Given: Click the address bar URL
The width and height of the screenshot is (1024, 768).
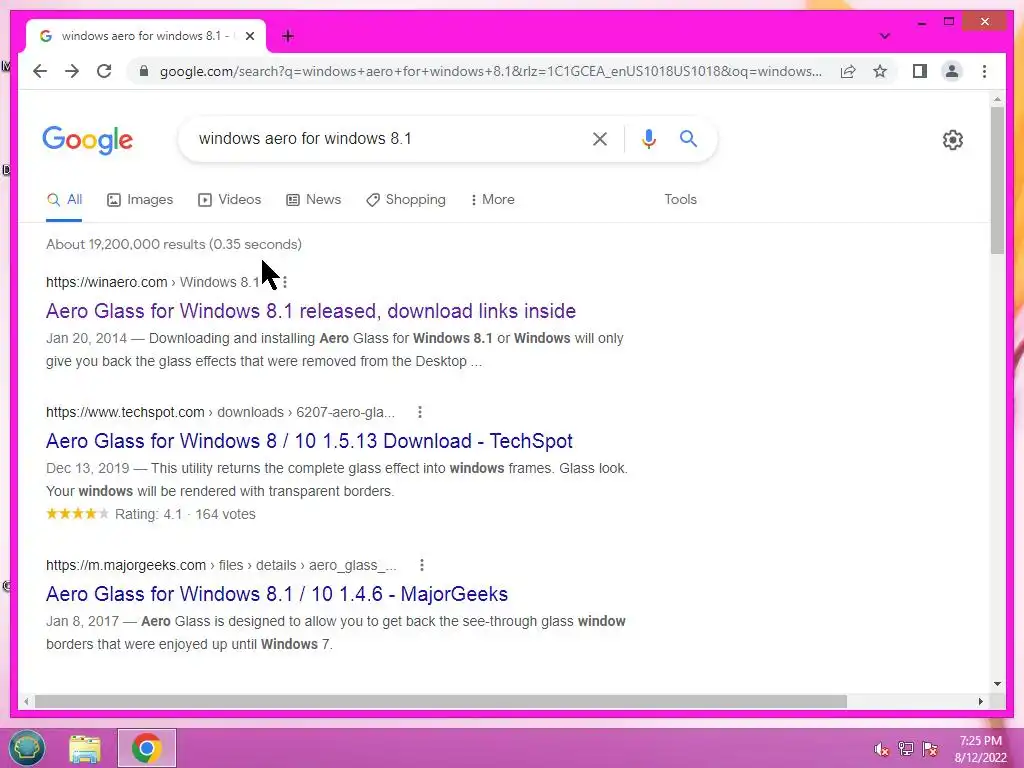Looking at the screenshot, I should [490, 71].
